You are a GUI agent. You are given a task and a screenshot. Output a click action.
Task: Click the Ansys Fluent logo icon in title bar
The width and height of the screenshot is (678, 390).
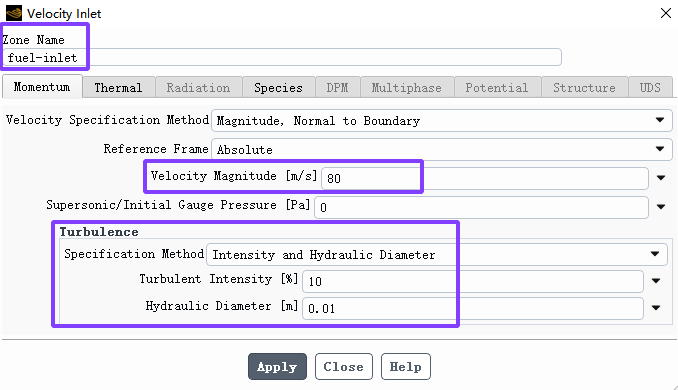pos(14,13)
